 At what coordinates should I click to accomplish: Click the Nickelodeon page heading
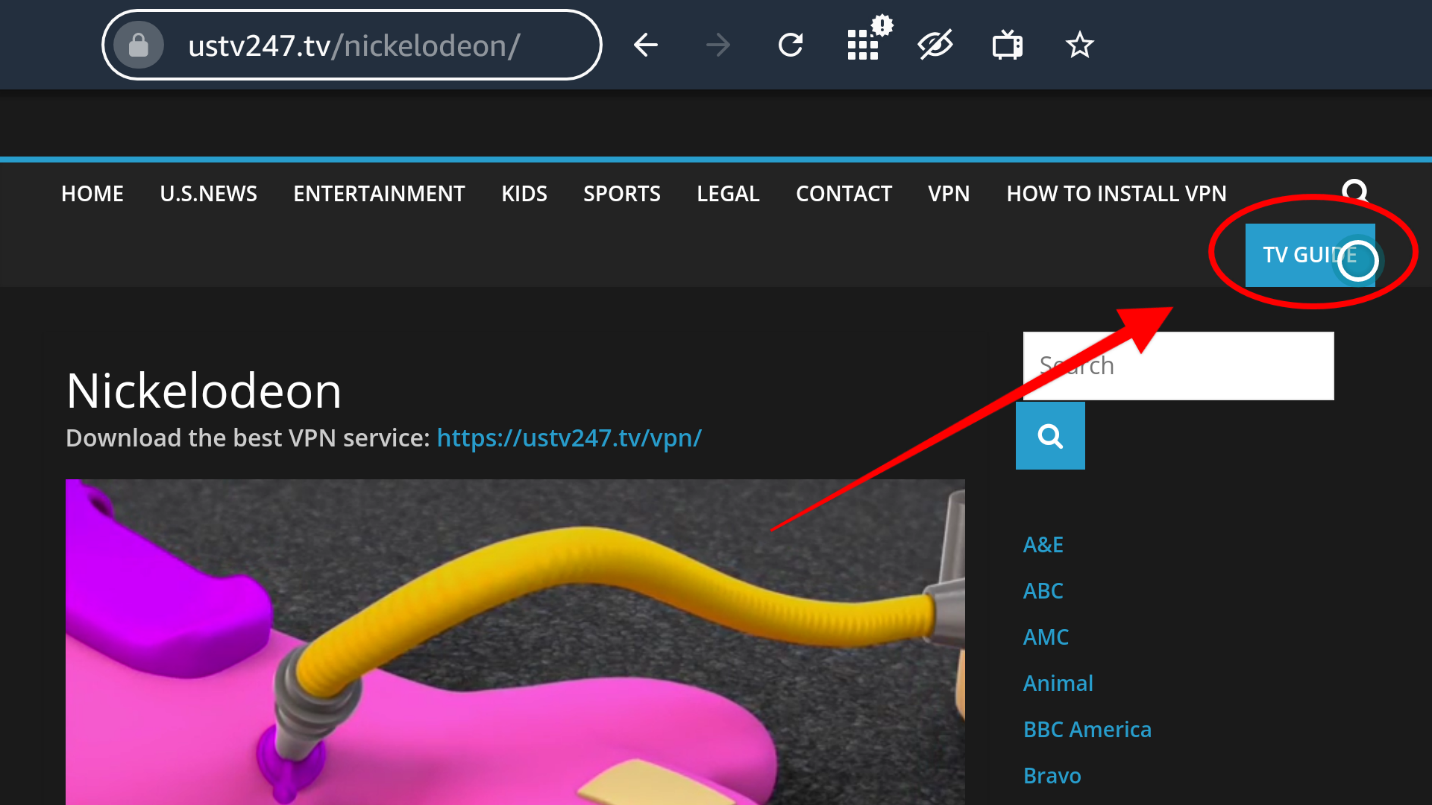(204, 391)
